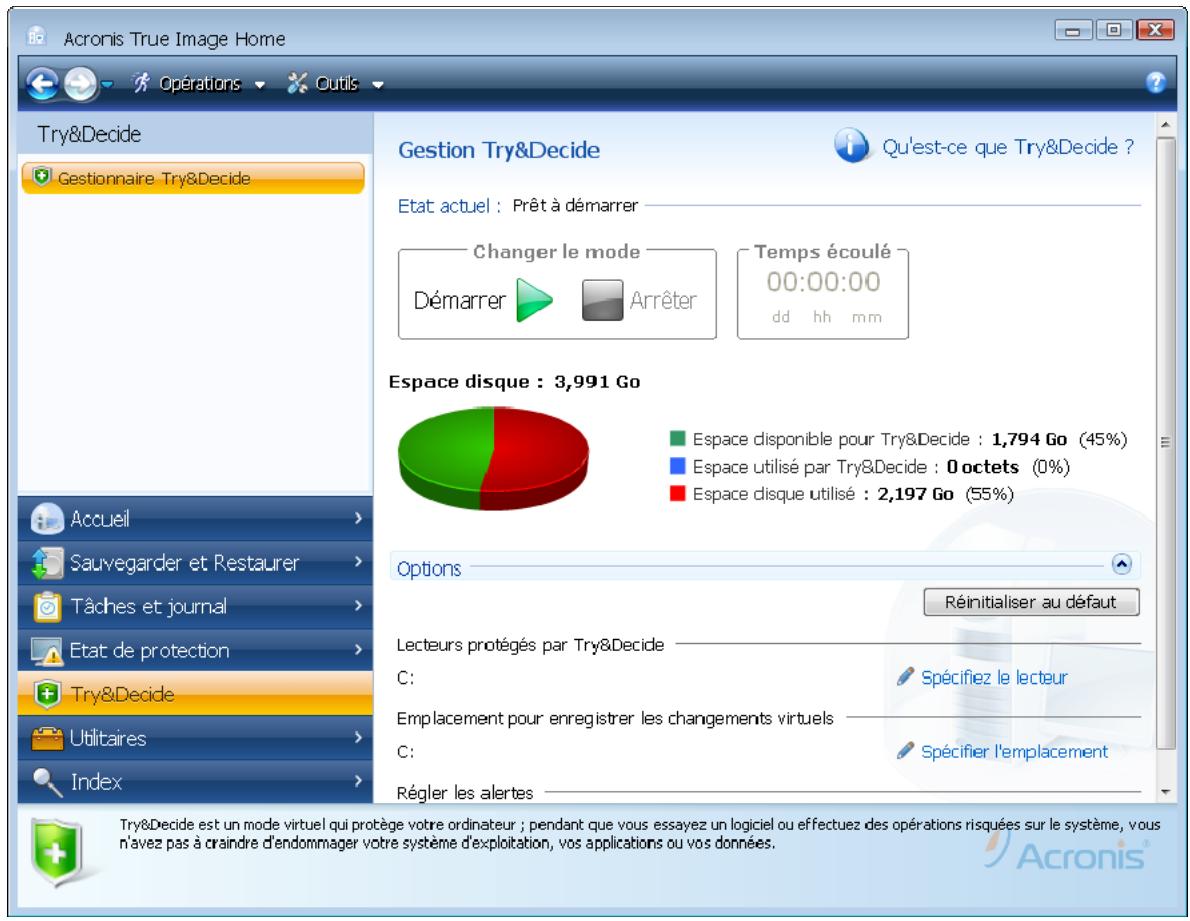Screen dimensions: 1190x921
Task: Click the Lecteurs protégés par Try&Decide heading
Action: coord(530,645)
